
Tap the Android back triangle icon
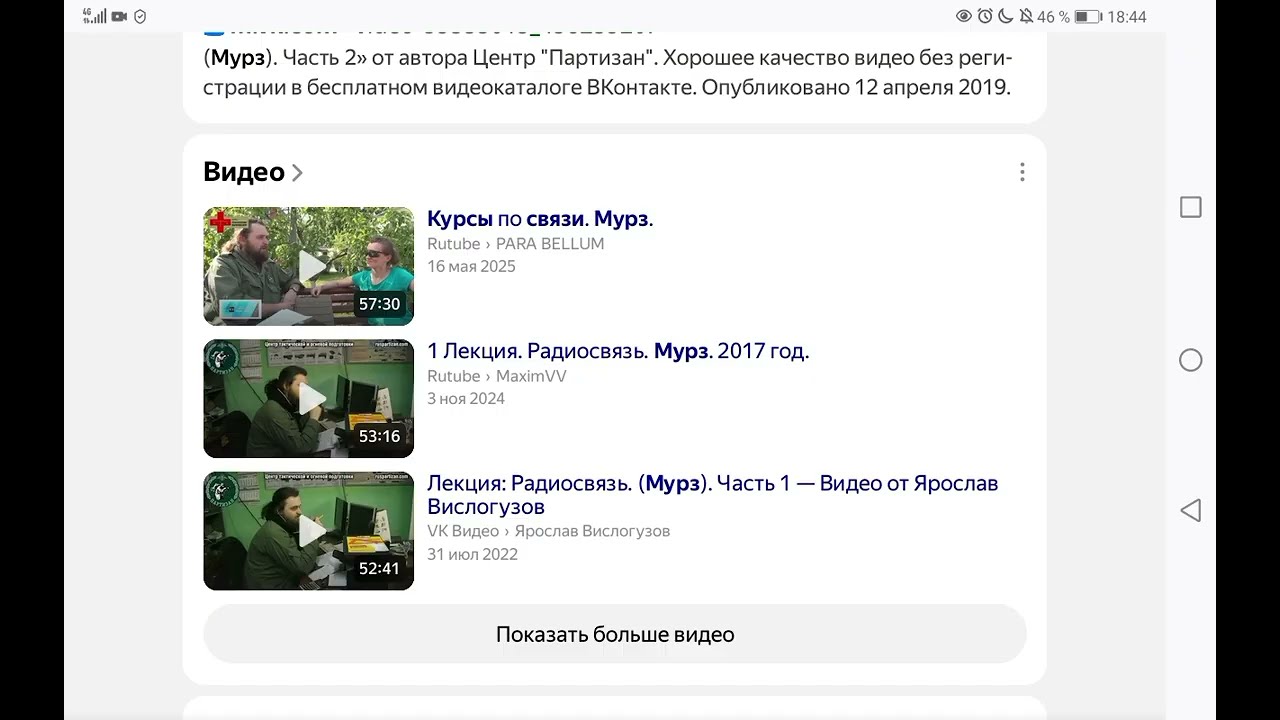(1190, 511)
